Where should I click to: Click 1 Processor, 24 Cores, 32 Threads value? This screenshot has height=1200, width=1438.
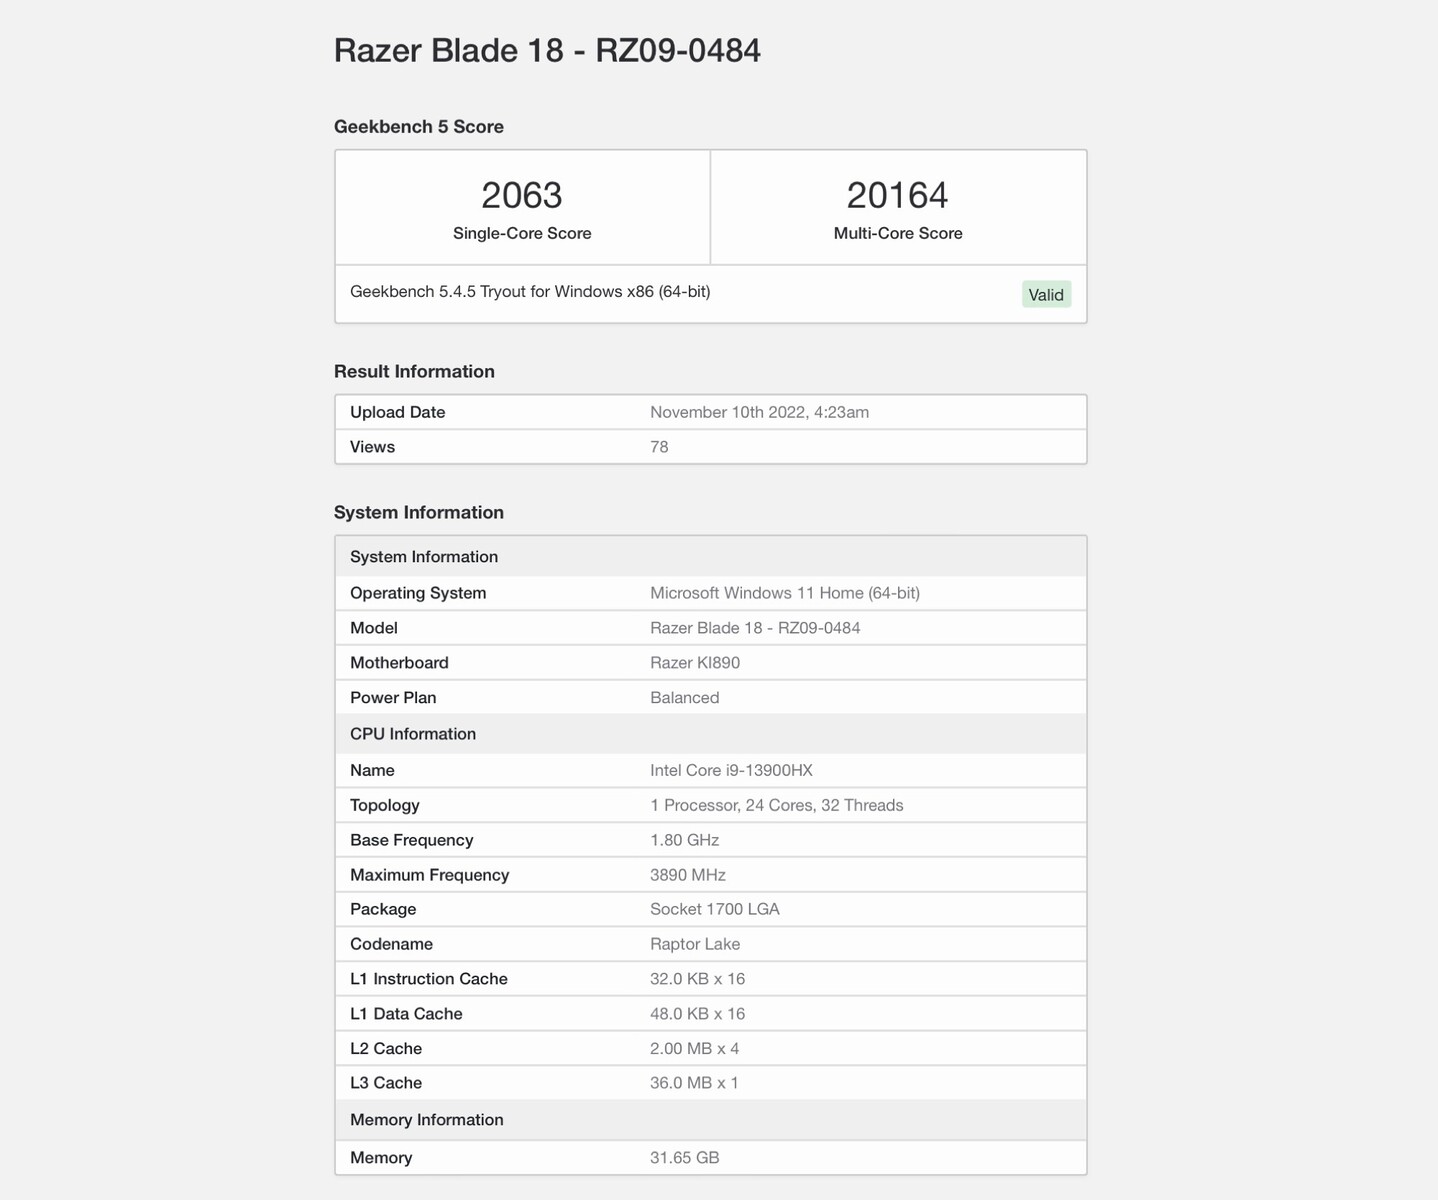777,806
